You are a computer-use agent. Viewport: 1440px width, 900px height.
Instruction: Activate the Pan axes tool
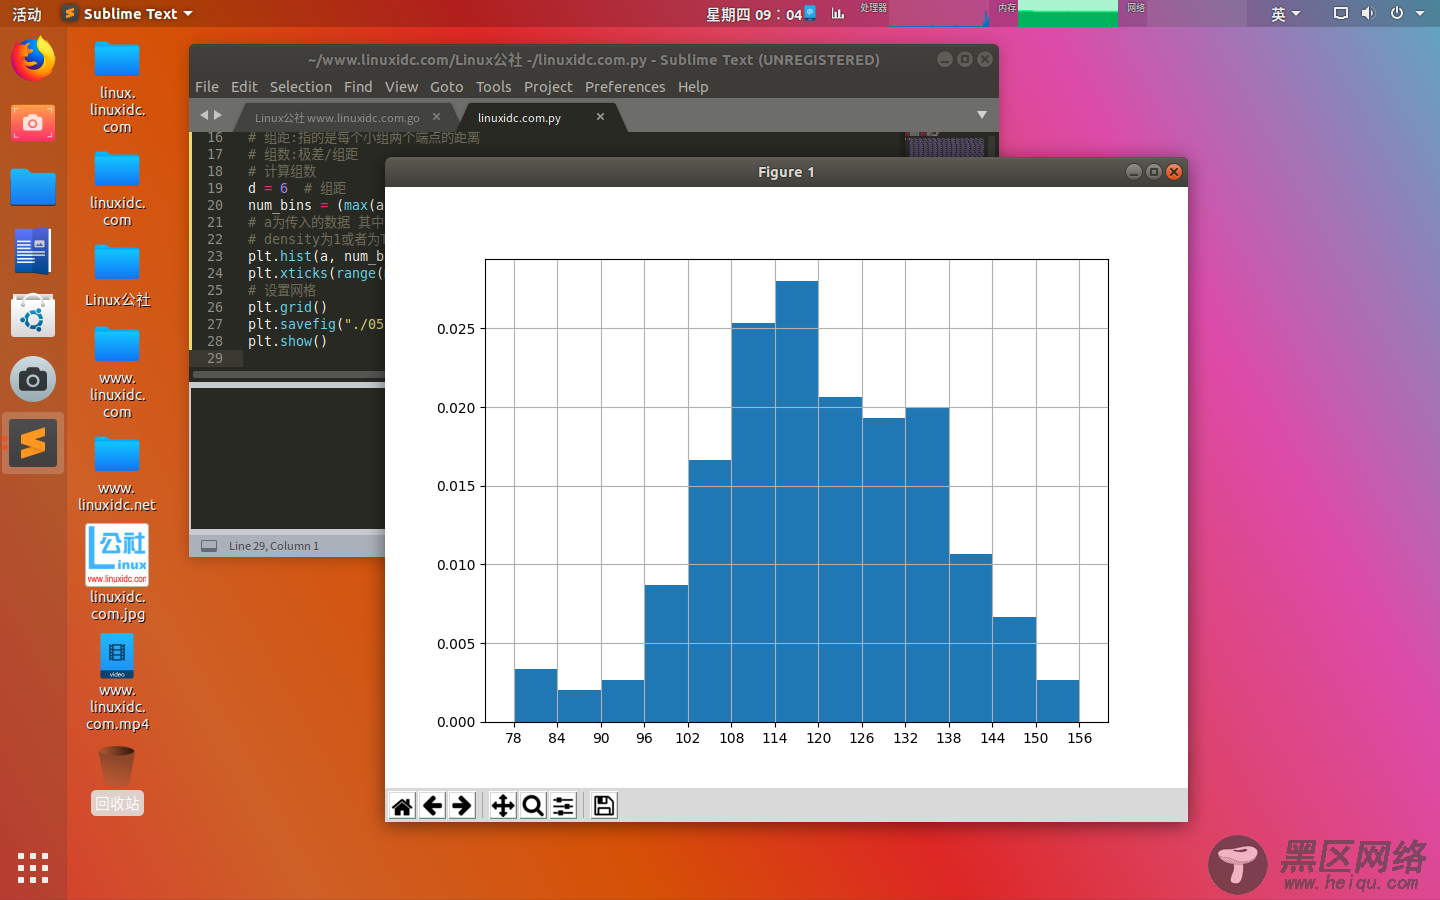503,806
